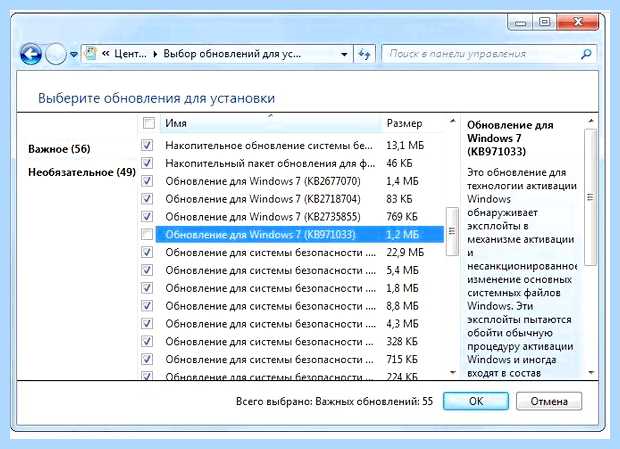This screenshot has width=620, height=449.
Task: Uncheck the 8,8 МБ security update checkbox
Action: tap(147, 306)
